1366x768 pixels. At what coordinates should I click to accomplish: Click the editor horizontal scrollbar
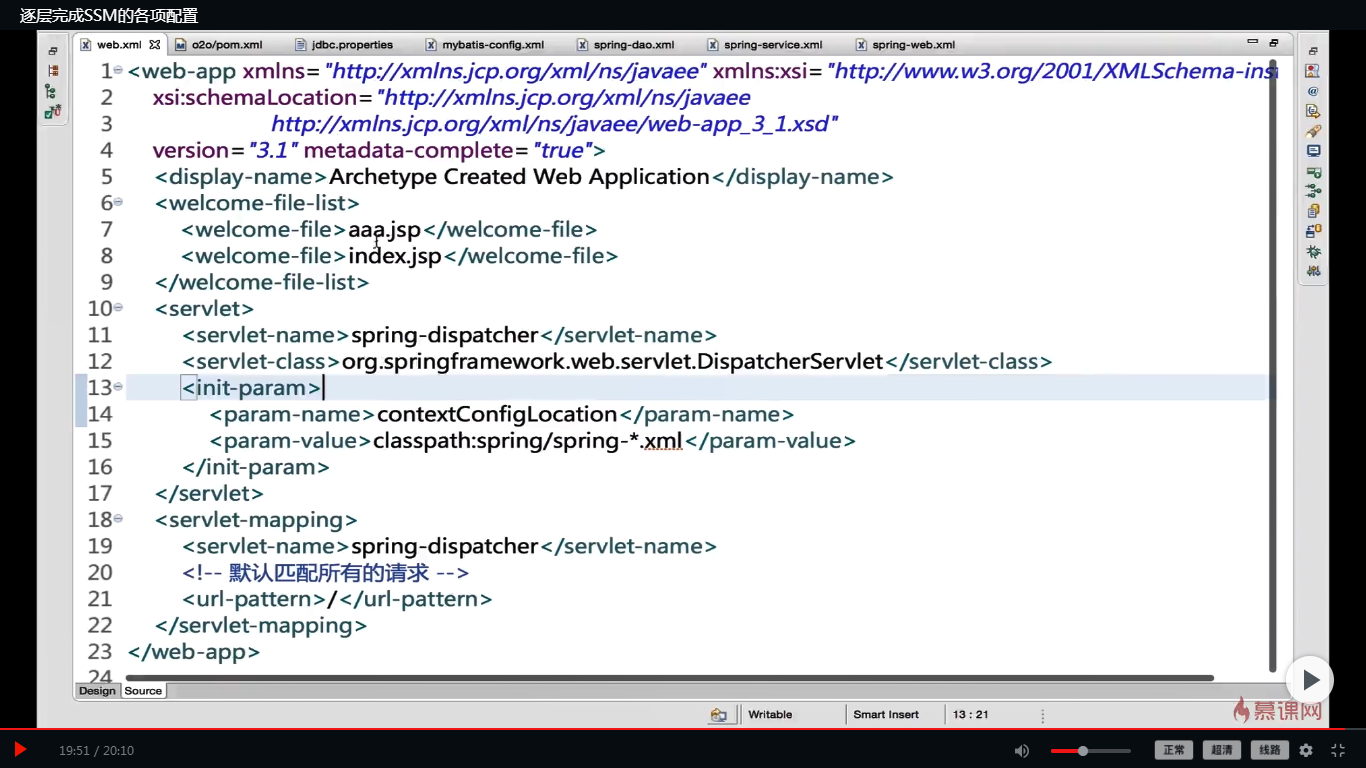click(670, 678)
